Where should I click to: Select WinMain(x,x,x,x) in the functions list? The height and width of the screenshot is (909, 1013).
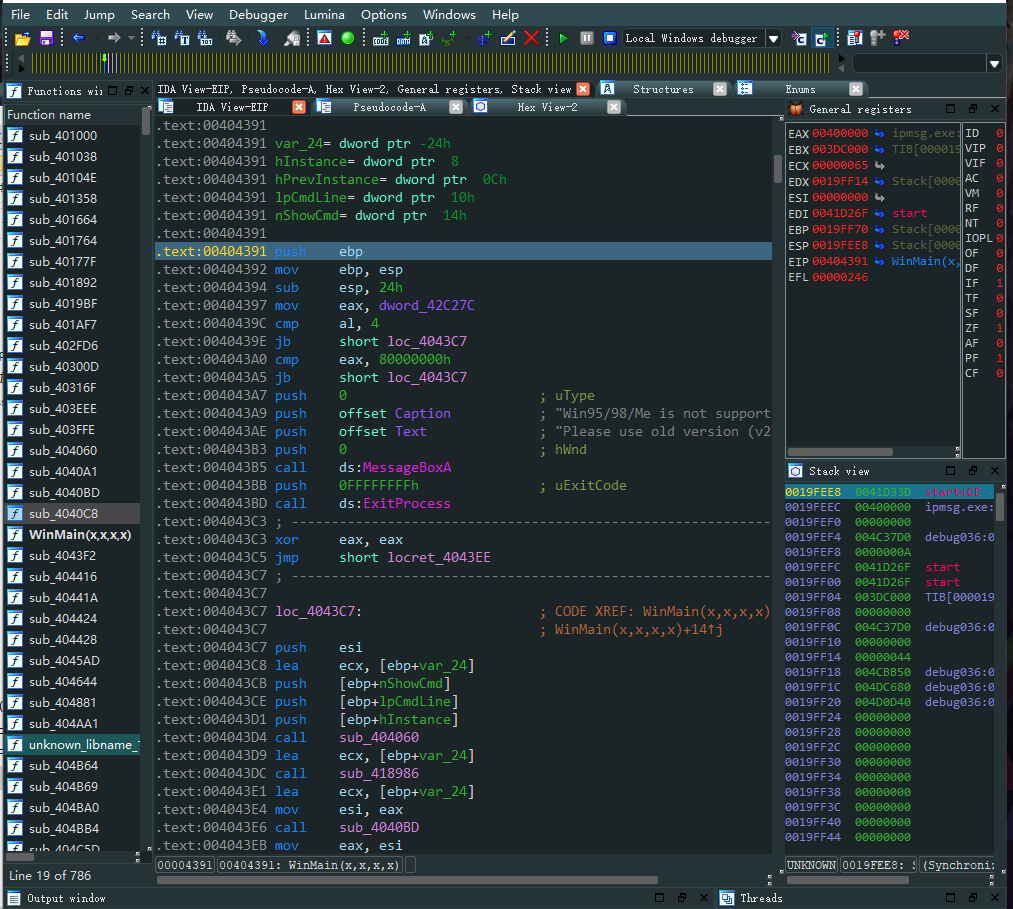coord(80,535)
